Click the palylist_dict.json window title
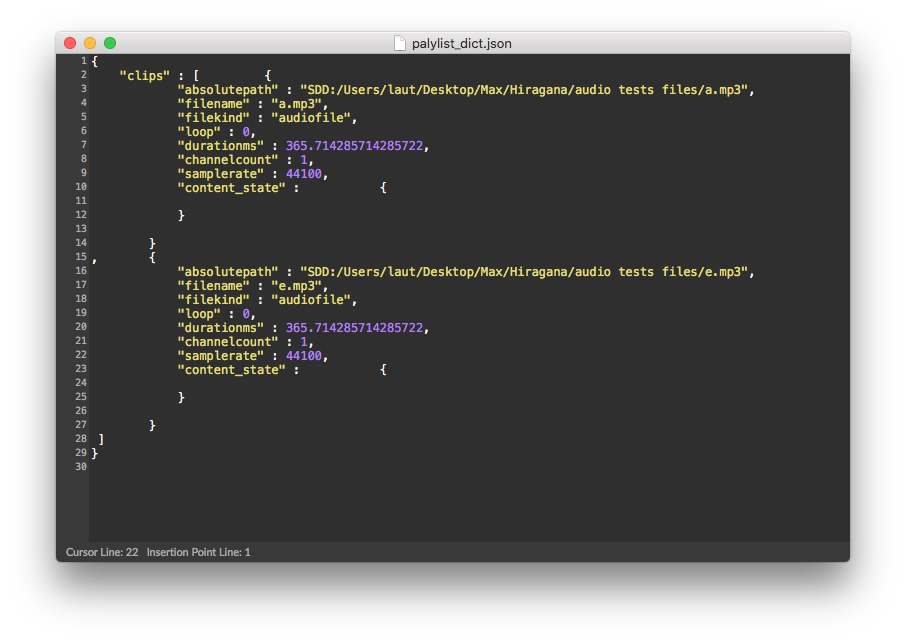The width and height of the screenshot is (906, 642). 461,43
